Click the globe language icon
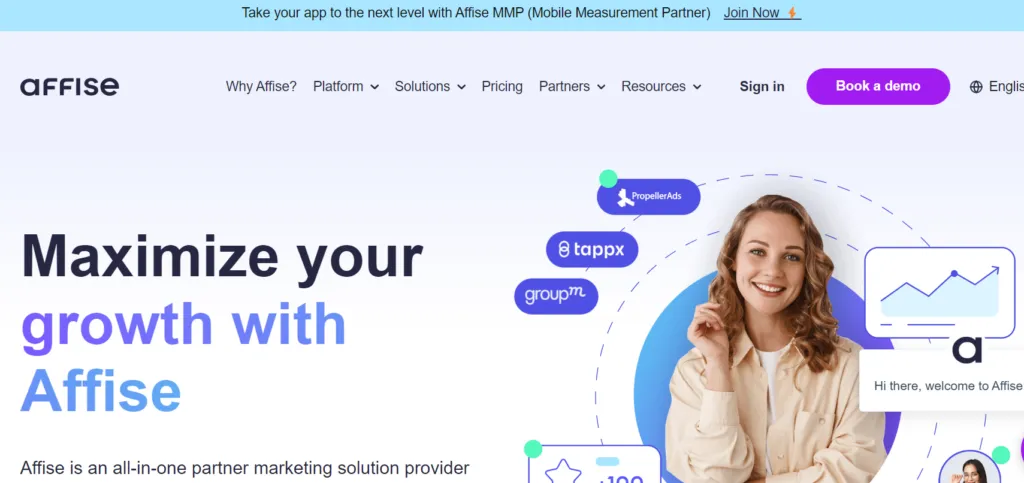 976,87
